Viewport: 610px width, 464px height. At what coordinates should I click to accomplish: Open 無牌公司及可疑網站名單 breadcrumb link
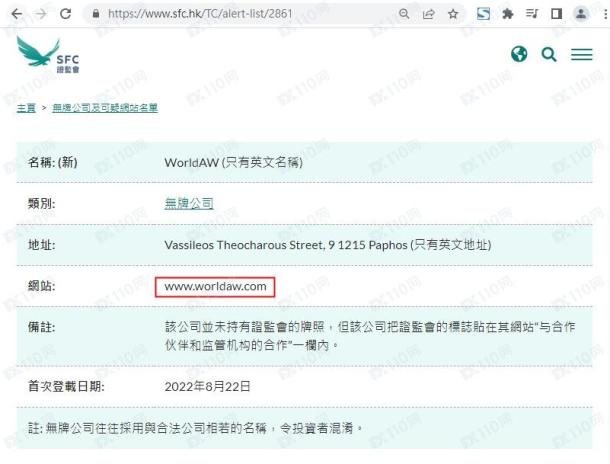(105, 108)
